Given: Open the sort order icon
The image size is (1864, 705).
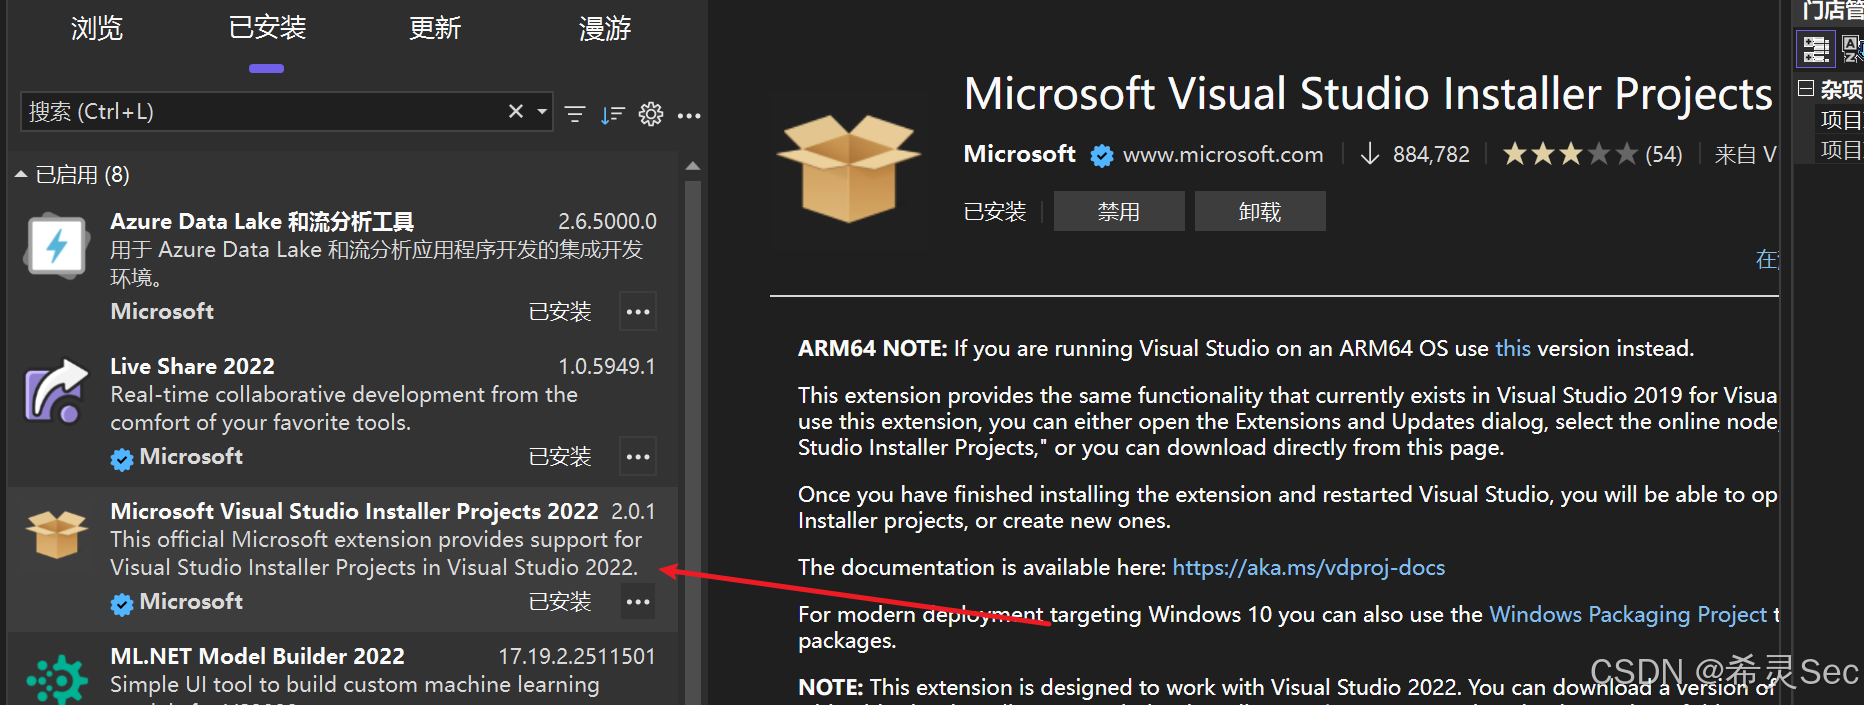Looking at the screenshot, I should point(612,114).
